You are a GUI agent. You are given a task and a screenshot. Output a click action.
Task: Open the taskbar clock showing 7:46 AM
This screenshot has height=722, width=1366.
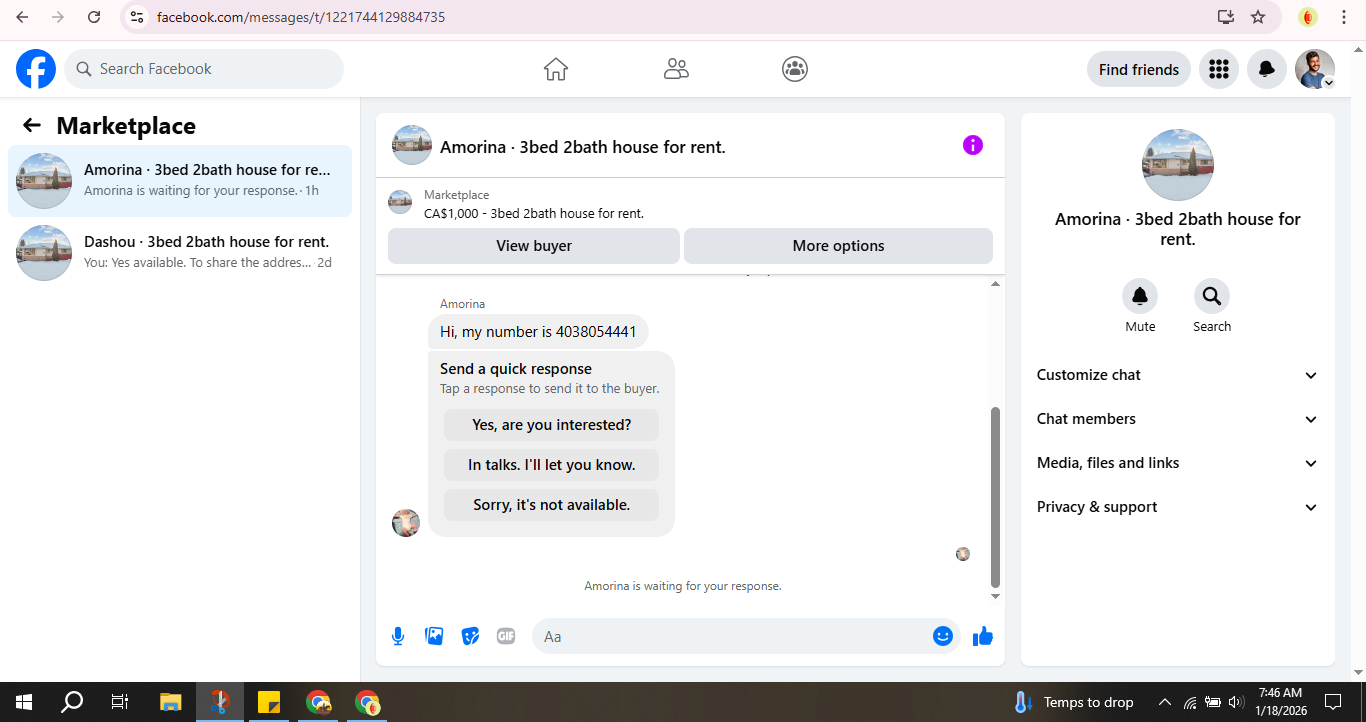1281,702
